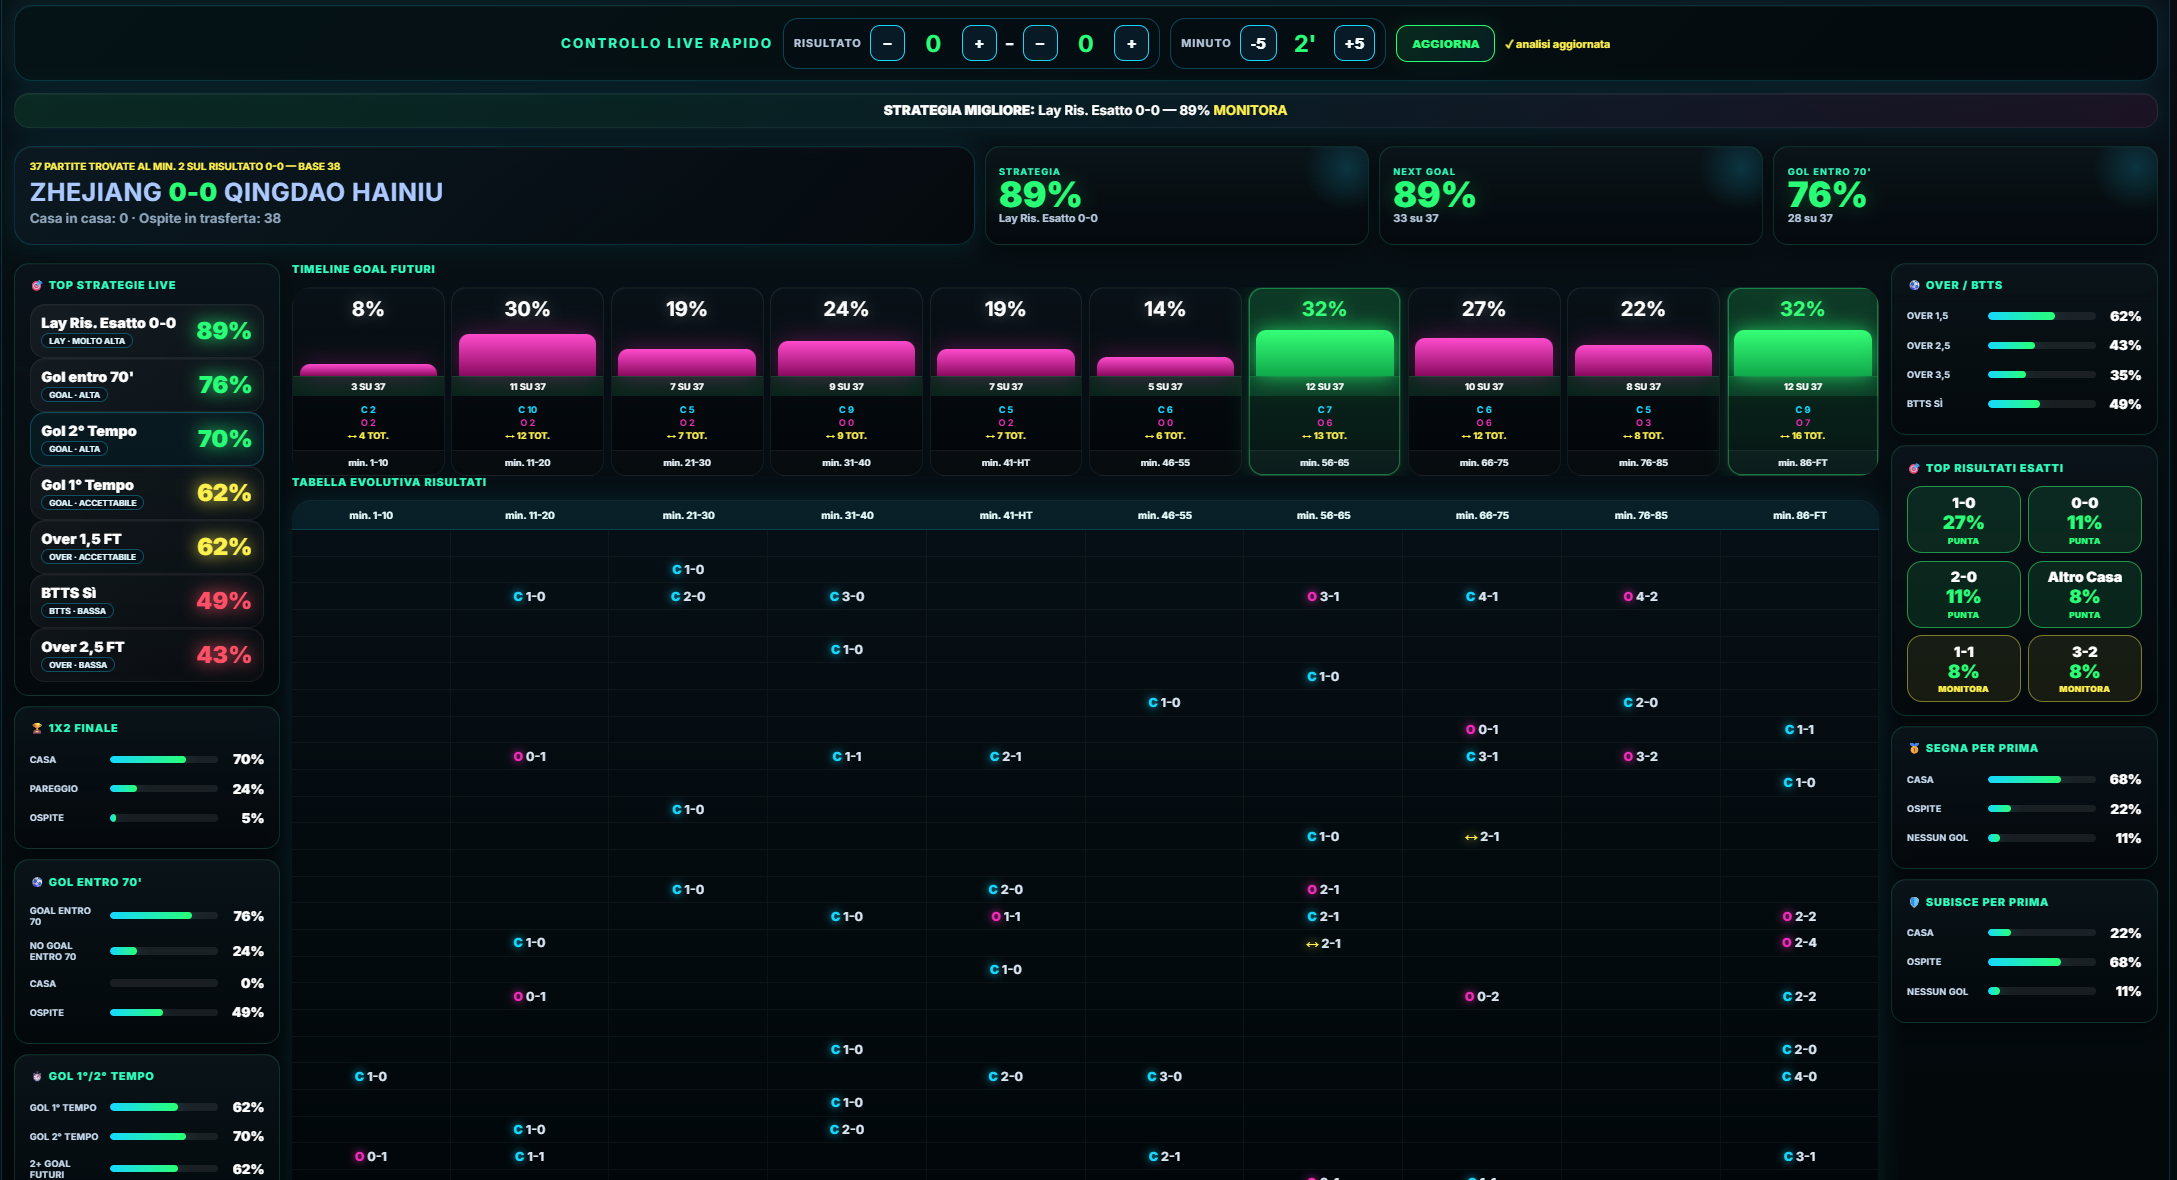Rewind the minute by -5
The width and height of the screenshot is (2177, 1180).
1258,44
